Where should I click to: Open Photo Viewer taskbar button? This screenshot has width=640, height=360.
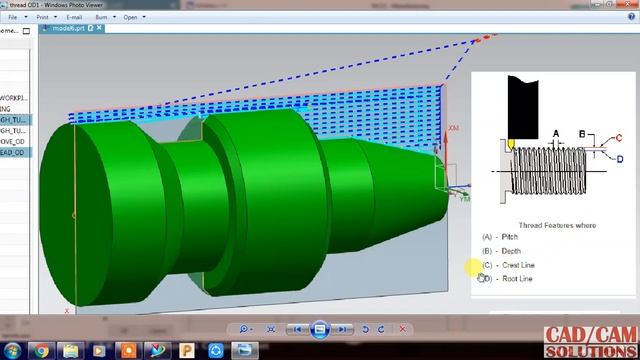[x=245, y=351]
